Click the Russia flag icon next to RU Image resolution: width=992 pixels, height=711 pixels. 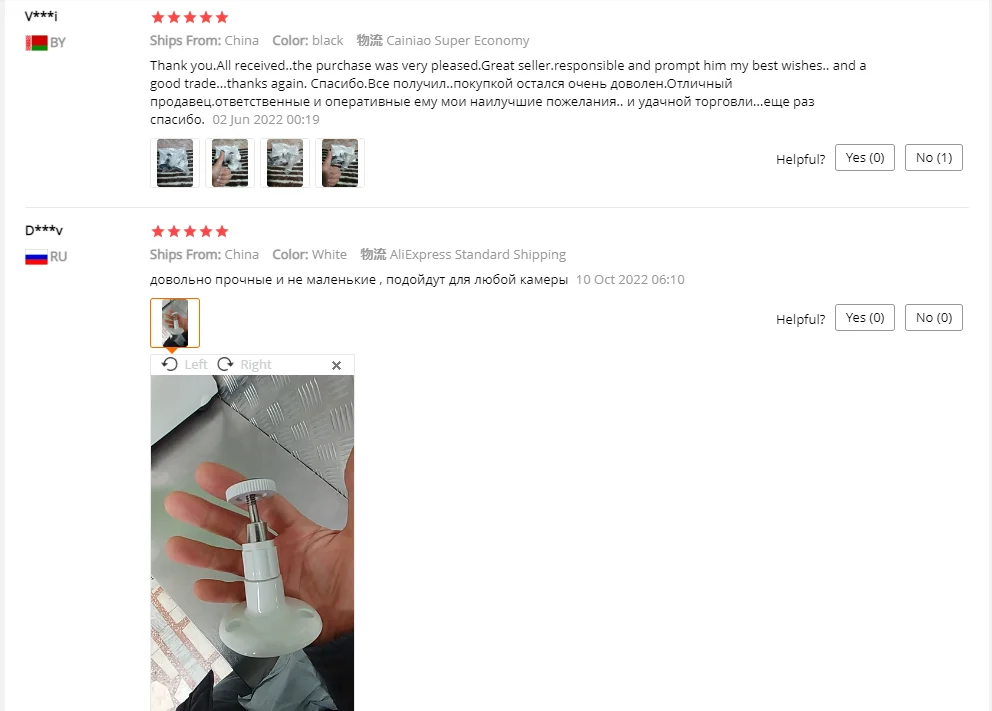pos(37,257)
